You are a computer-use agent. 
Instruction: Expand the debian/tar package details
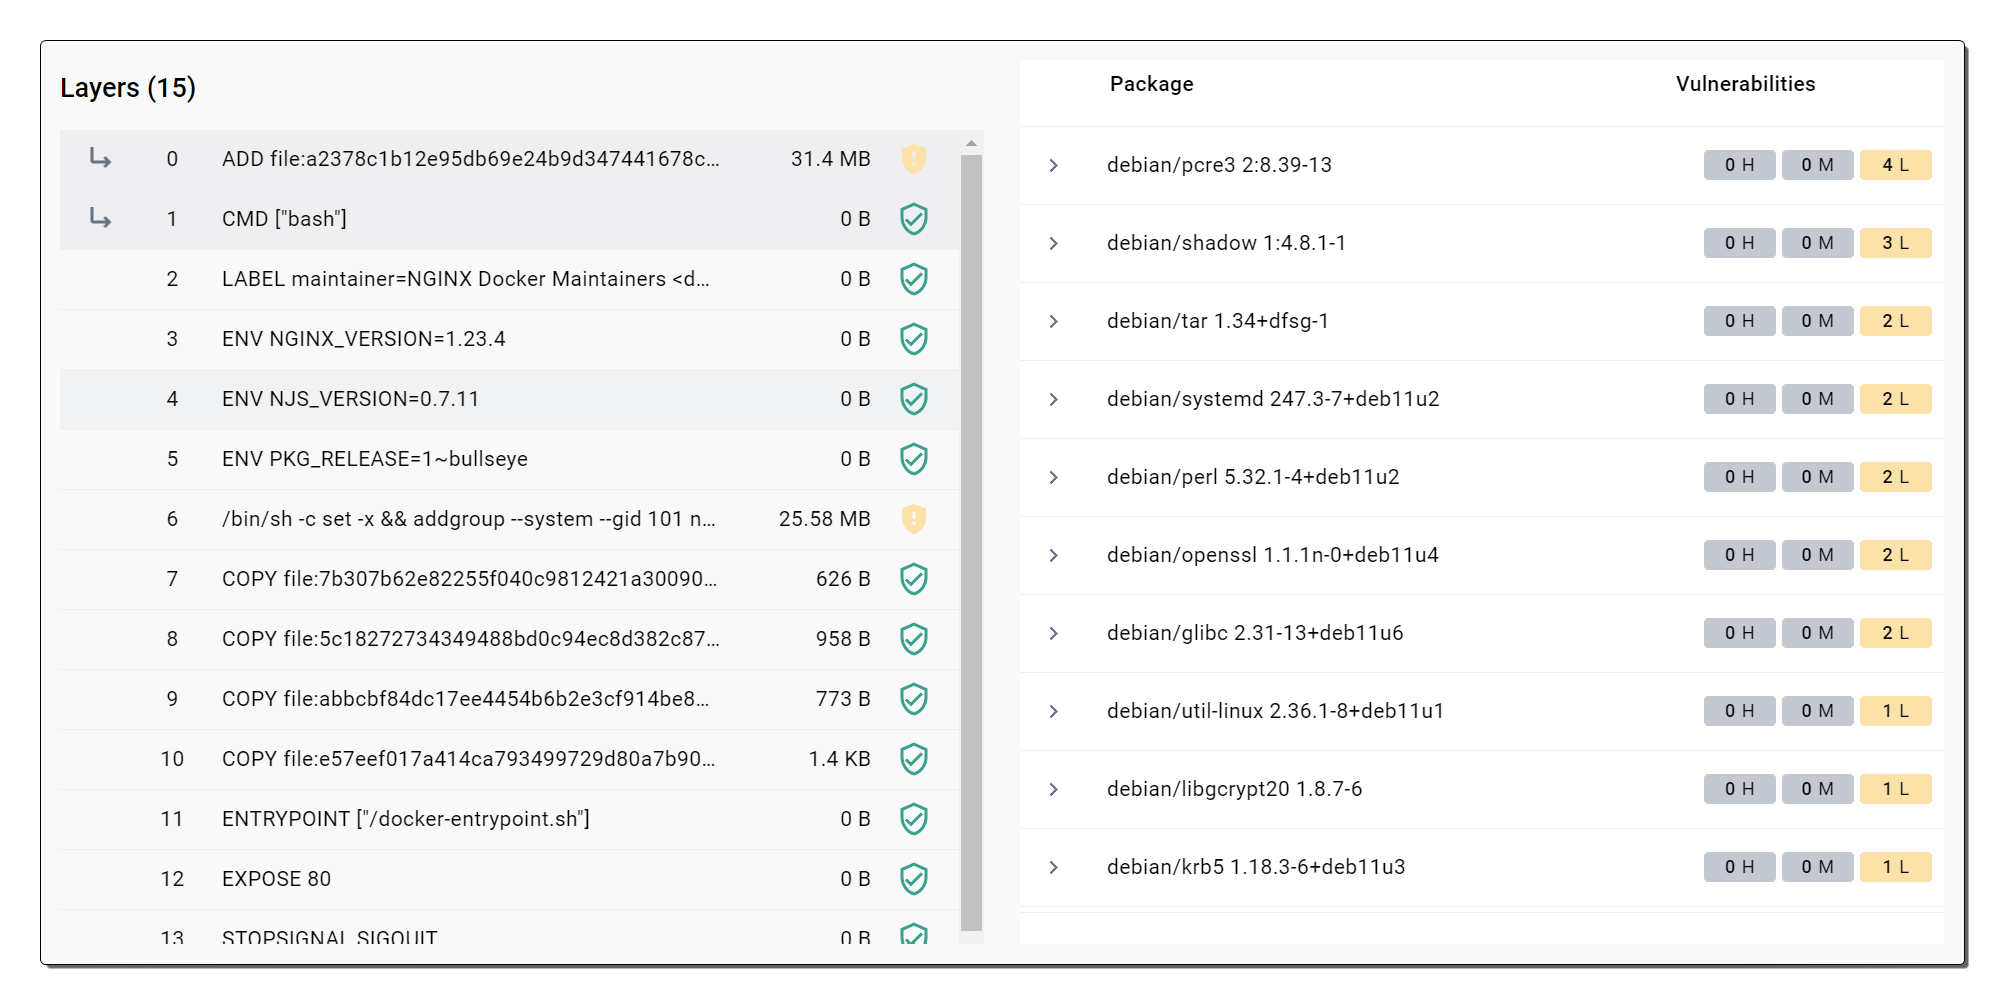click(x=1053, y=321)
